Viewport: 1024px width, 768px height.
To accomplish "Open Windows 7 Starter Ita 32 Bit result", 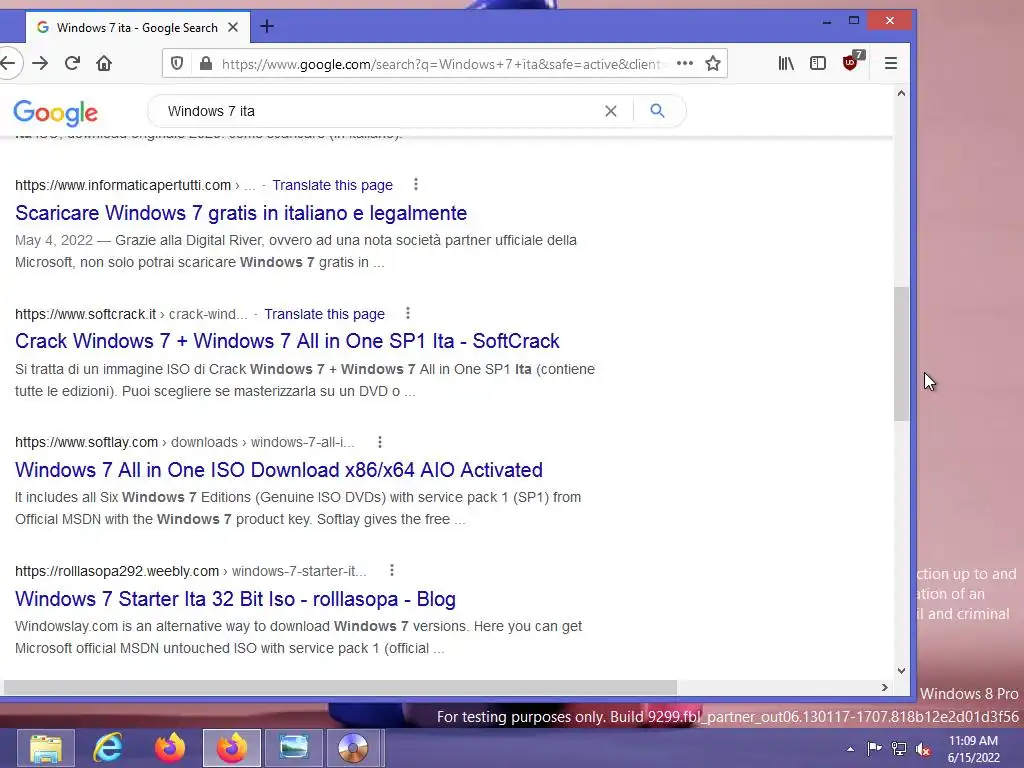I will click(x=235, y=599).
